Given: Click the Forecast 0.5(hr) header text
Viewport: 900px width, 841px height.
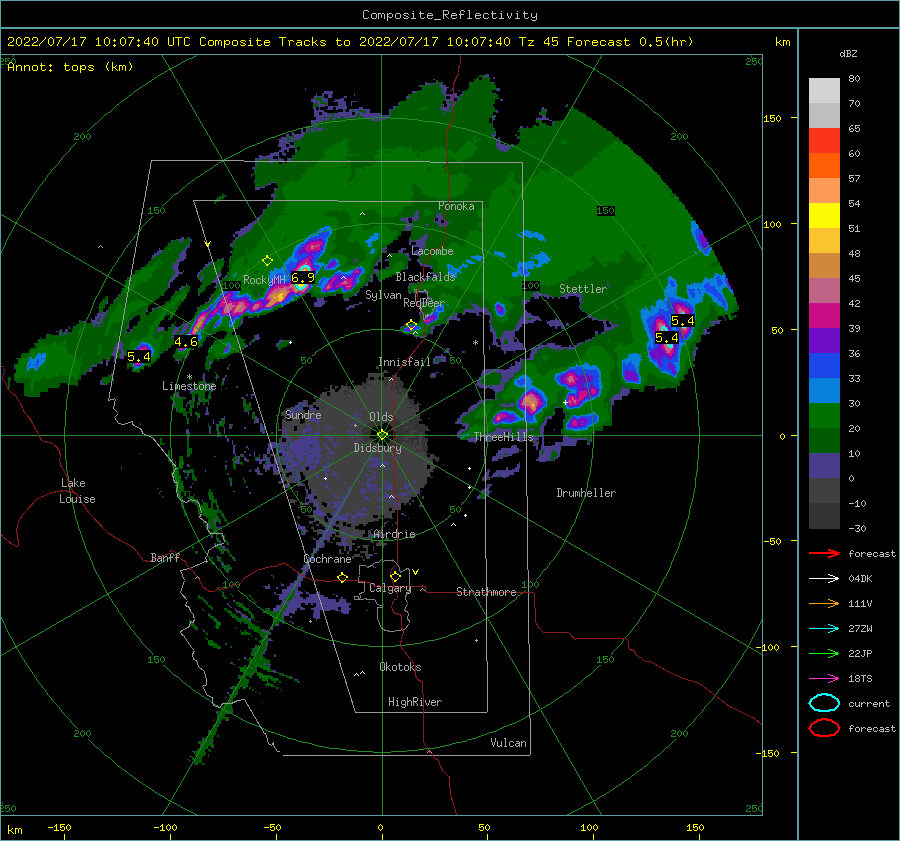Looking at the screenshot, I should (x=630, y=42).
